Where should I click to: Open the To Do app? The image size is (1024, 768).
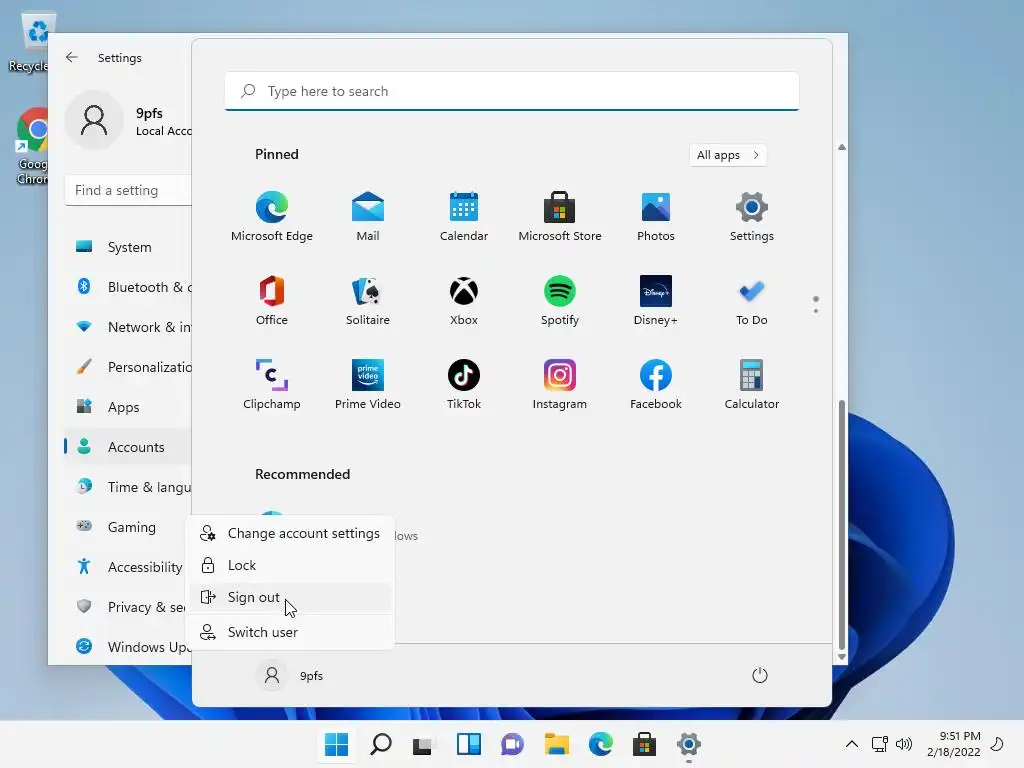point(752,300)
